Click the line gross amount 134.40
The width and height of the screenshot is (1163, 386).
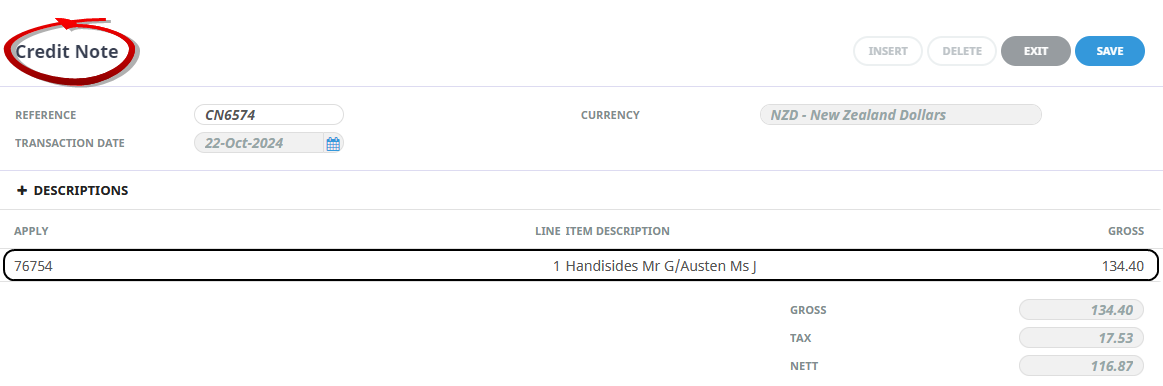pyautogui.click(x=1123, y=266)
